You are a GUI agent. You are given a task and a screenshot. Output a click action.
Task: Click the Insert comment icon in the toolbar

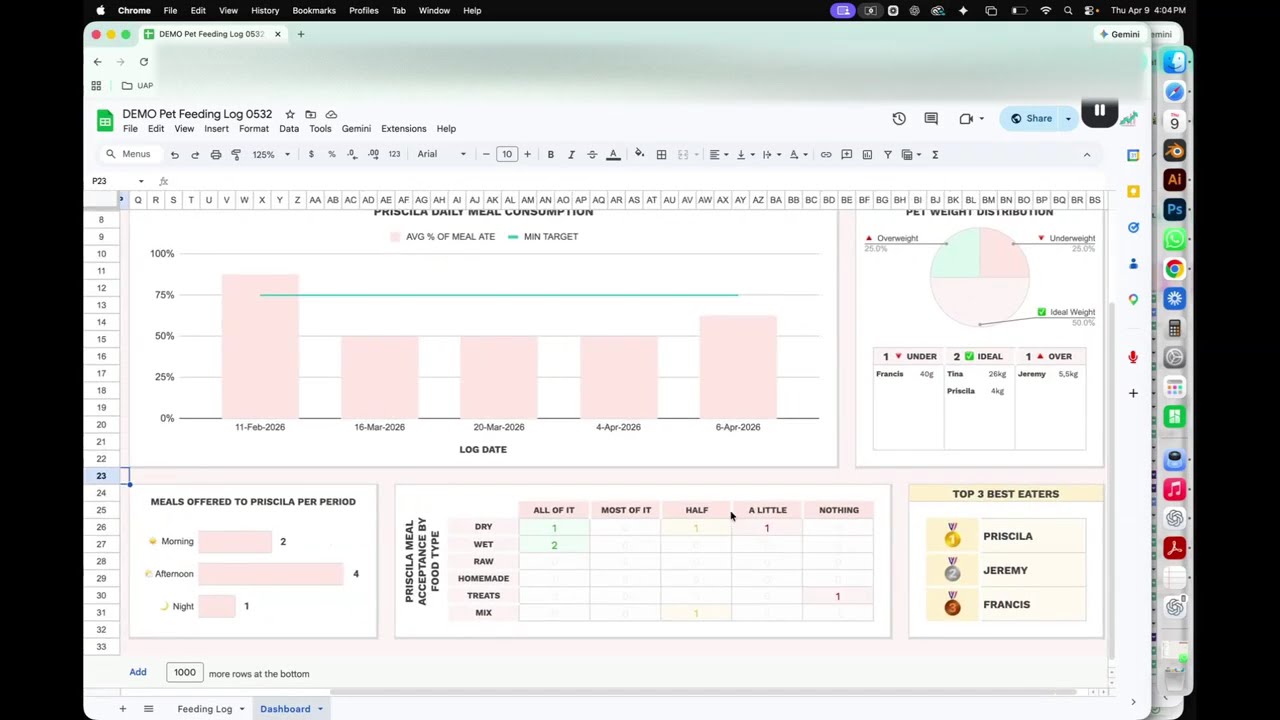click(x=846, y=155)
